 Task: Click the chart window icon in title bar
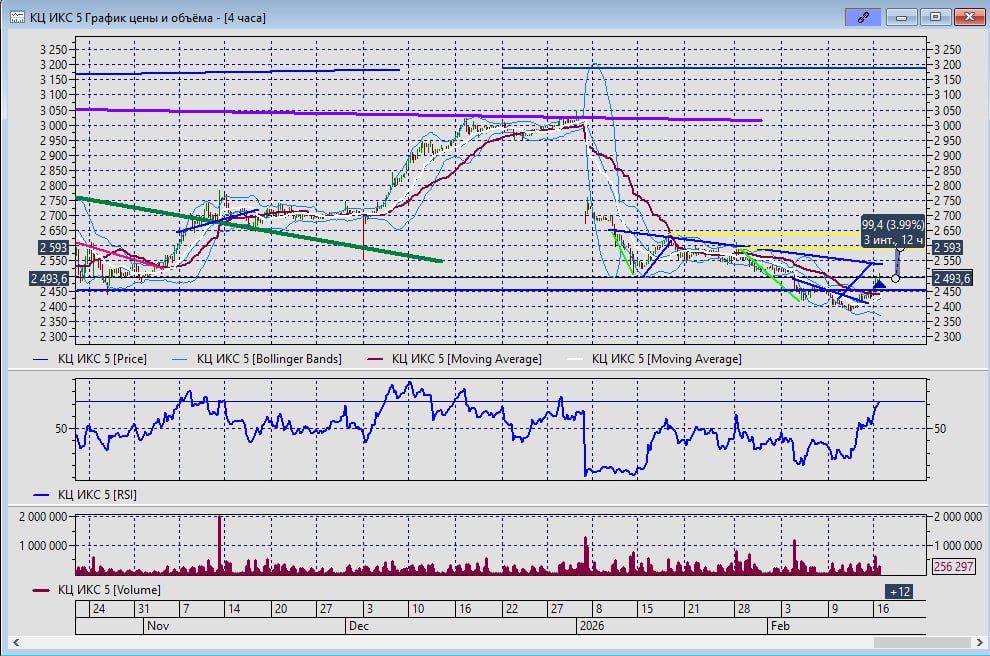click(19, 17)
